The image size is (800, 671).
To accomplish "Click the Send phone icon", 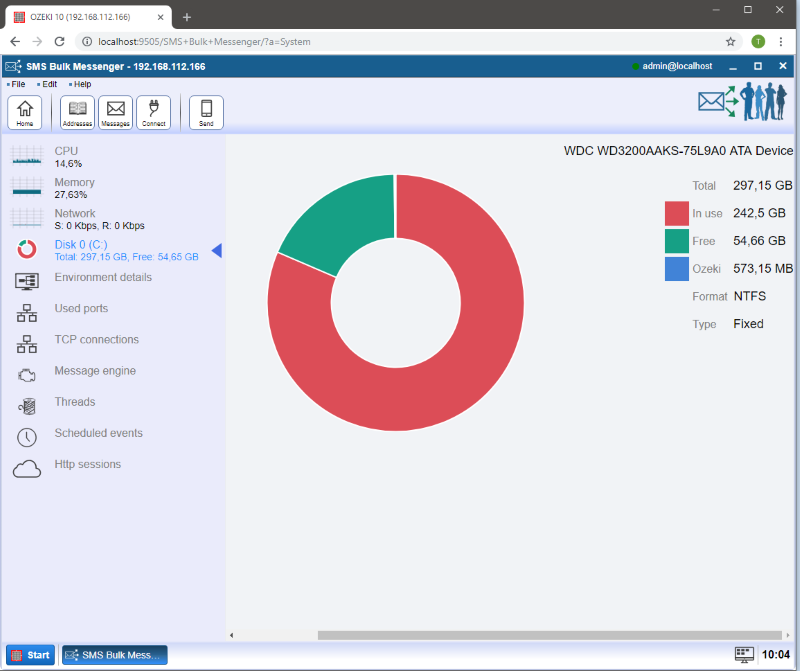I will pyautogui.click(x=206, y=112).
